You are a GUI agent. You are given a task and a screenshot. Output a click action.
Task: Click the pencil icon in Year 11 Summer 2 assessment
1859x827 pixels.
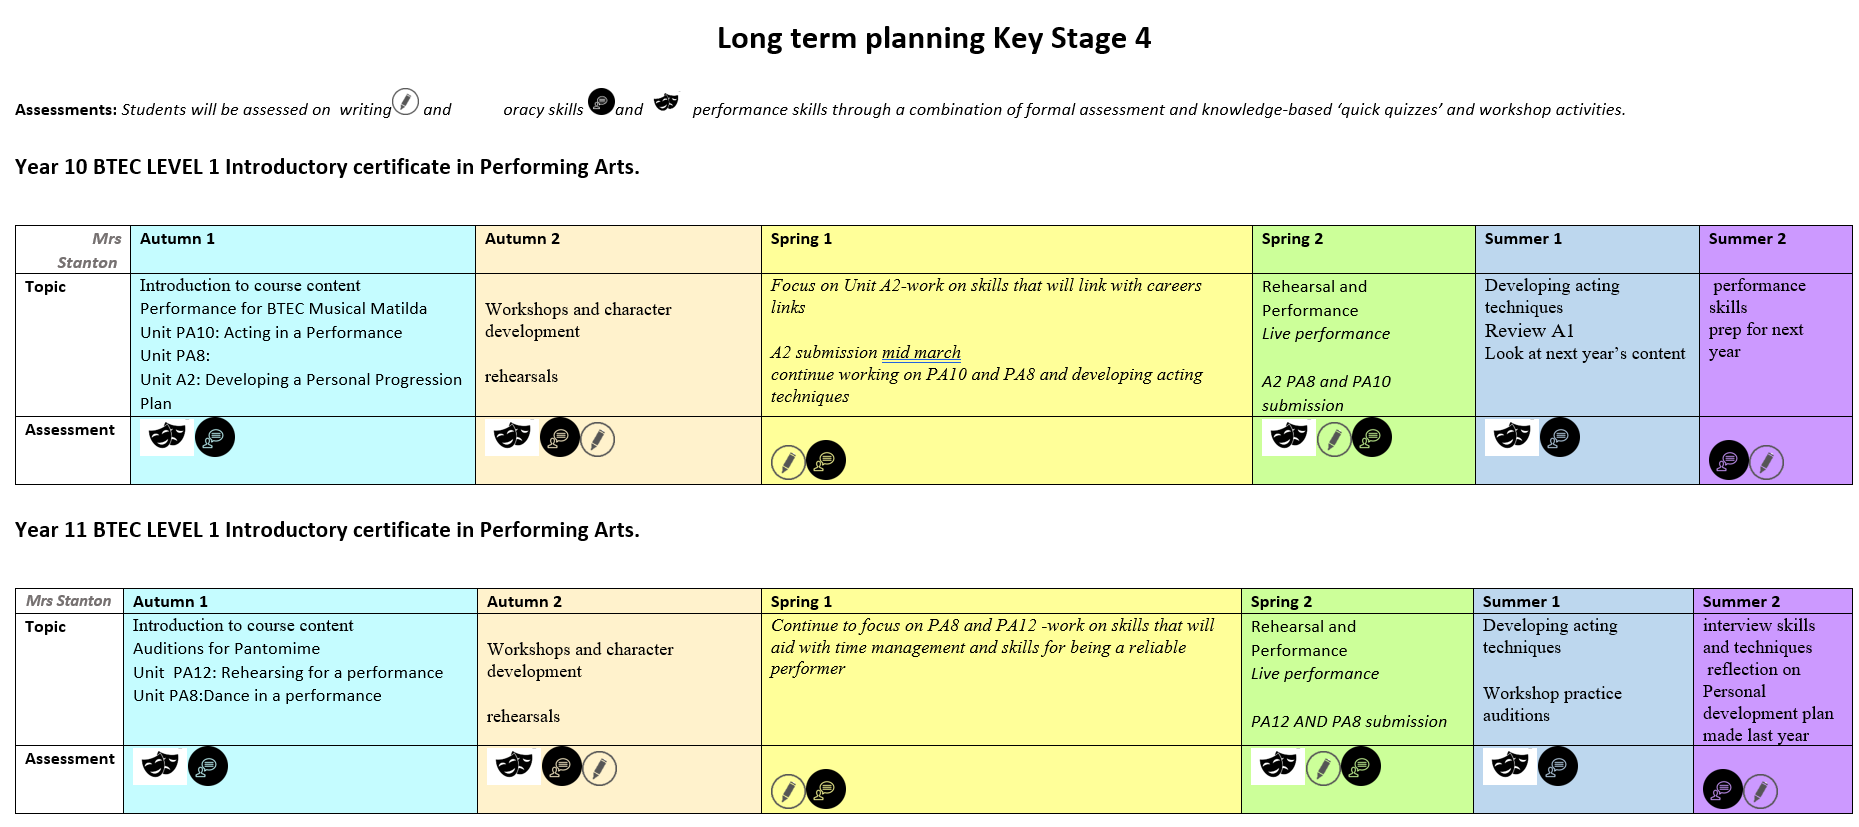1760,791
